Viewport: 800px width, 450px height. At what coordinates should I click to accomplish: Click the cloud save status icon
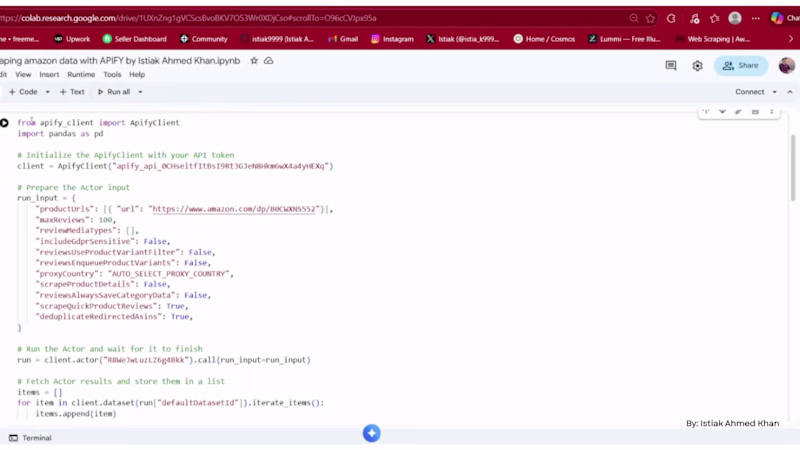(x=268, y=61)
